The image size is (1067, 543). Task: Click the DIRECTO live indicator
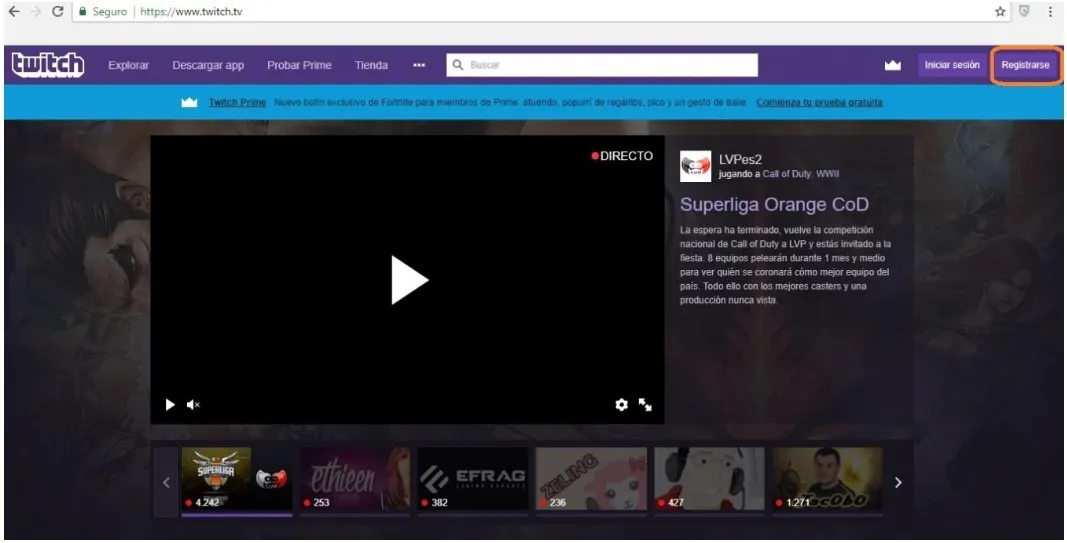click(x=622, y=156)
